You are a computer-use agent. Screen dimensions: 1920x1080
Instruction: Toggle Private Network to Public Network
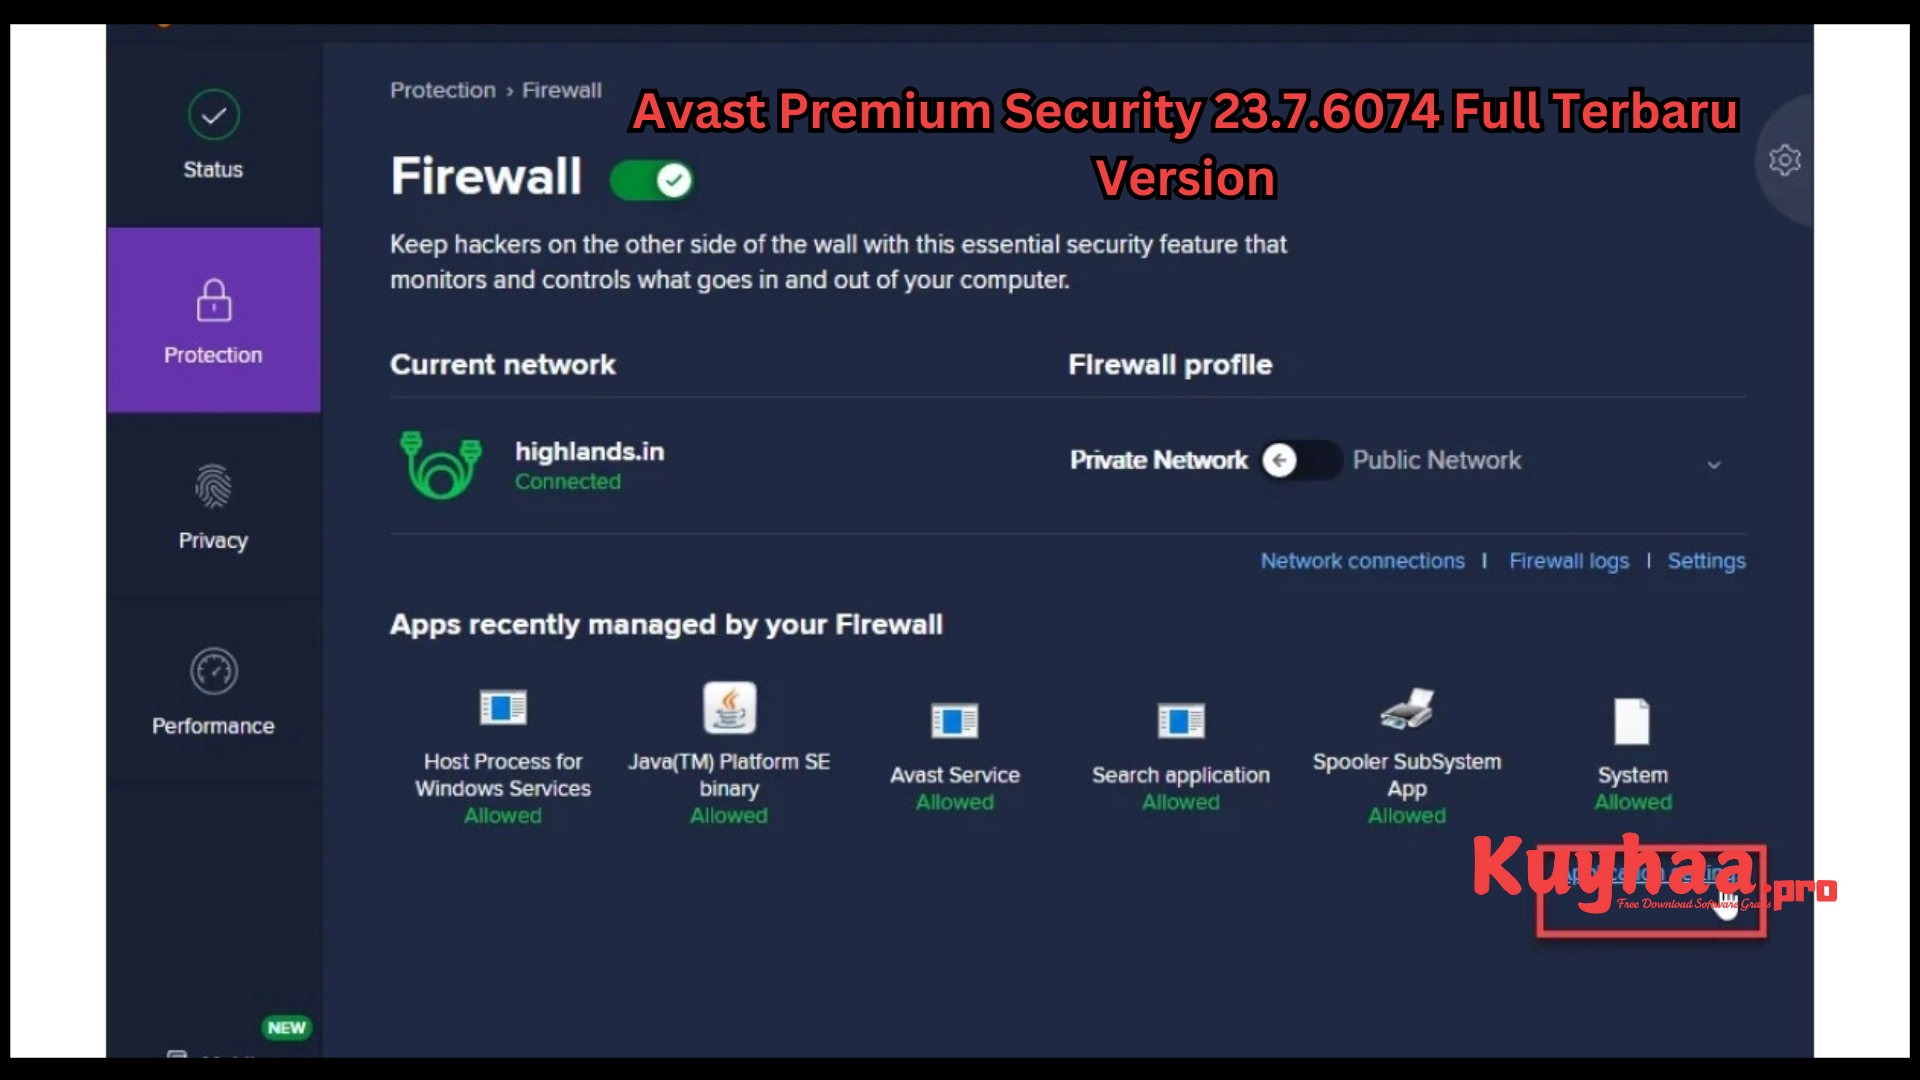coord(1298,460)
